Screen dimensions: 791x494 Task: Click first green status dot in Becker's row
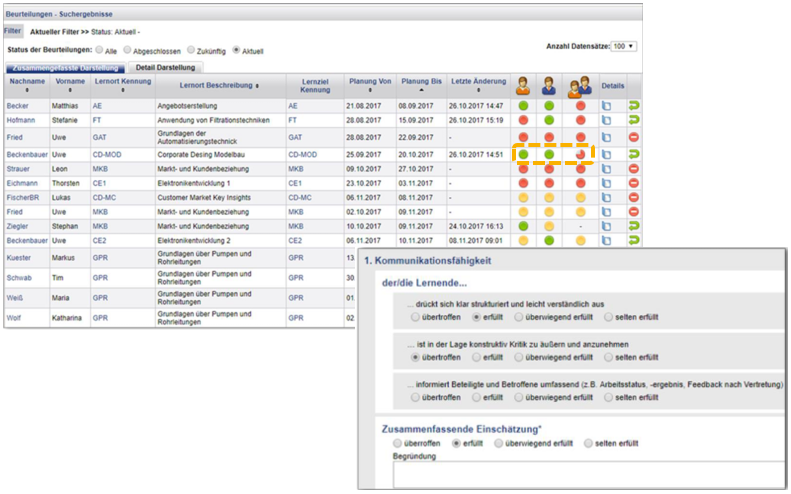tap(523, 106)
